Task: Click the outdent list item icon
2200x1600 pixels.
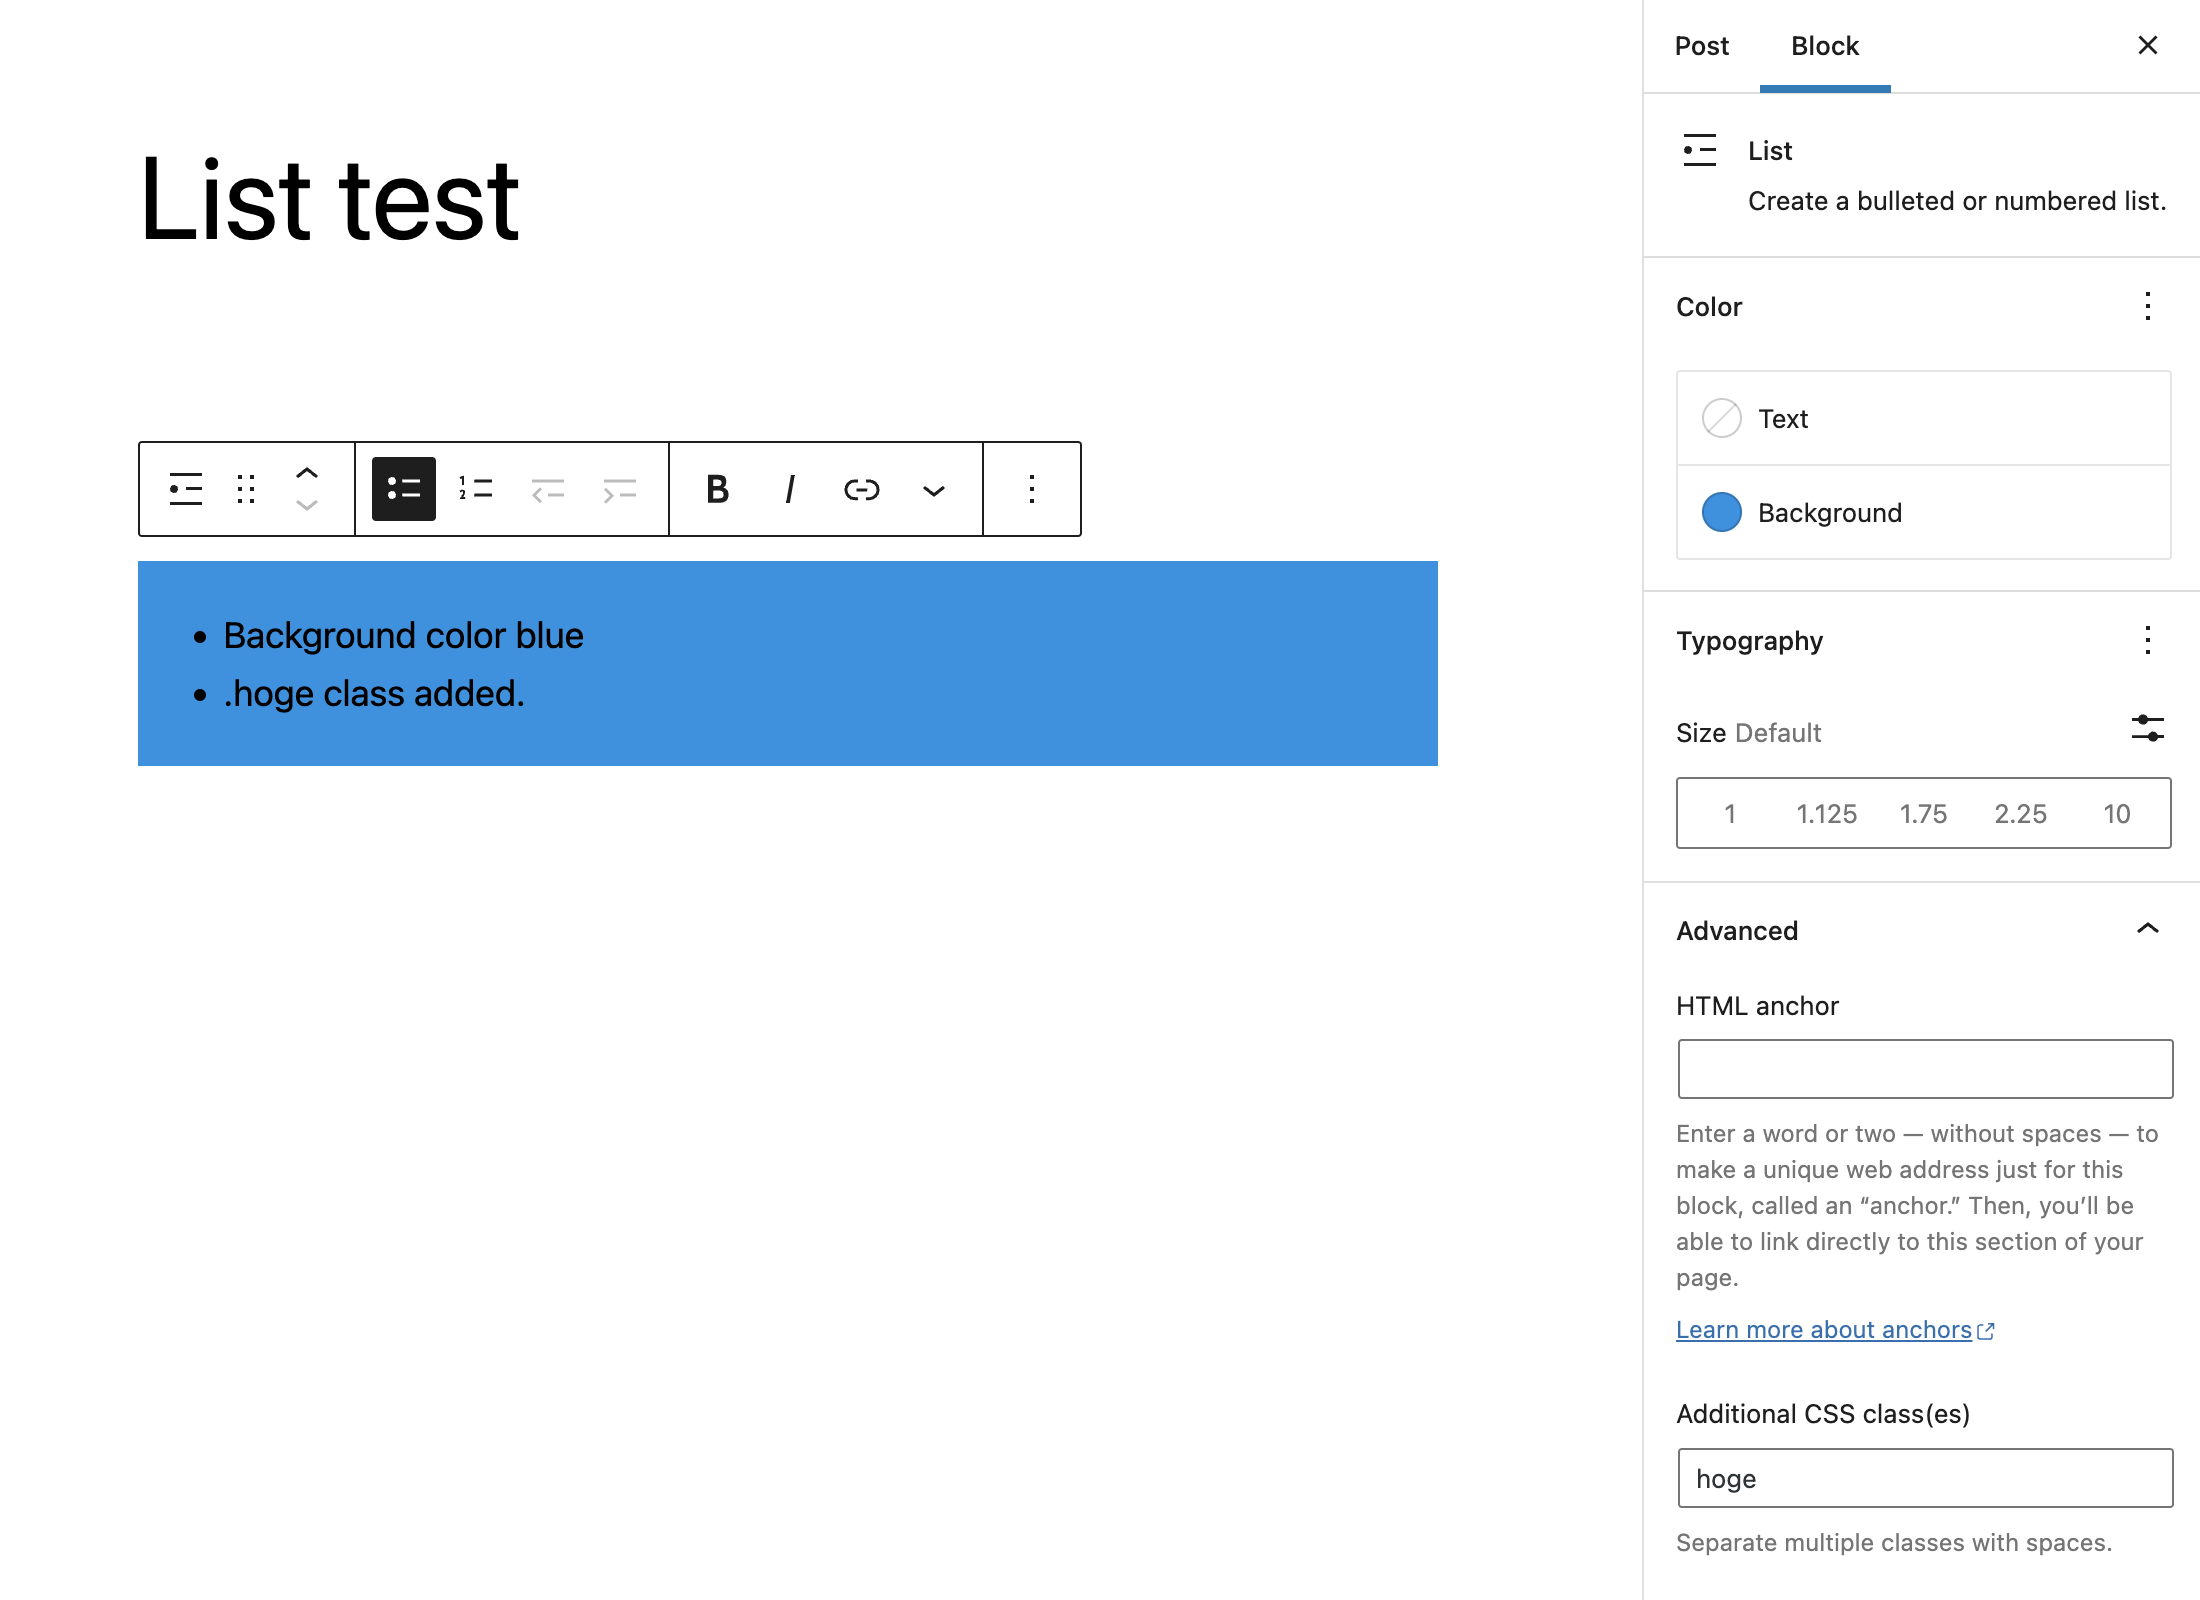Action: [x=548, y=489]
